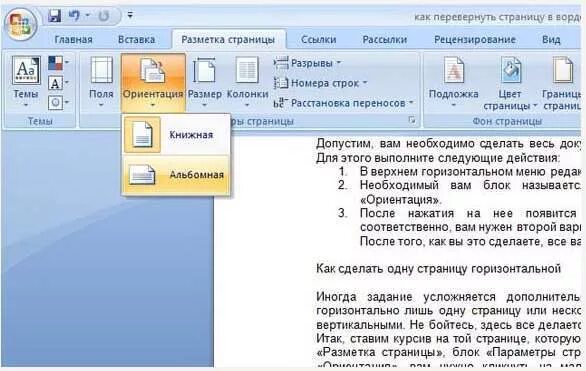Choose Книжная portrait orientation
This screenshot has width=586, height=371.
tap(176, 135)
